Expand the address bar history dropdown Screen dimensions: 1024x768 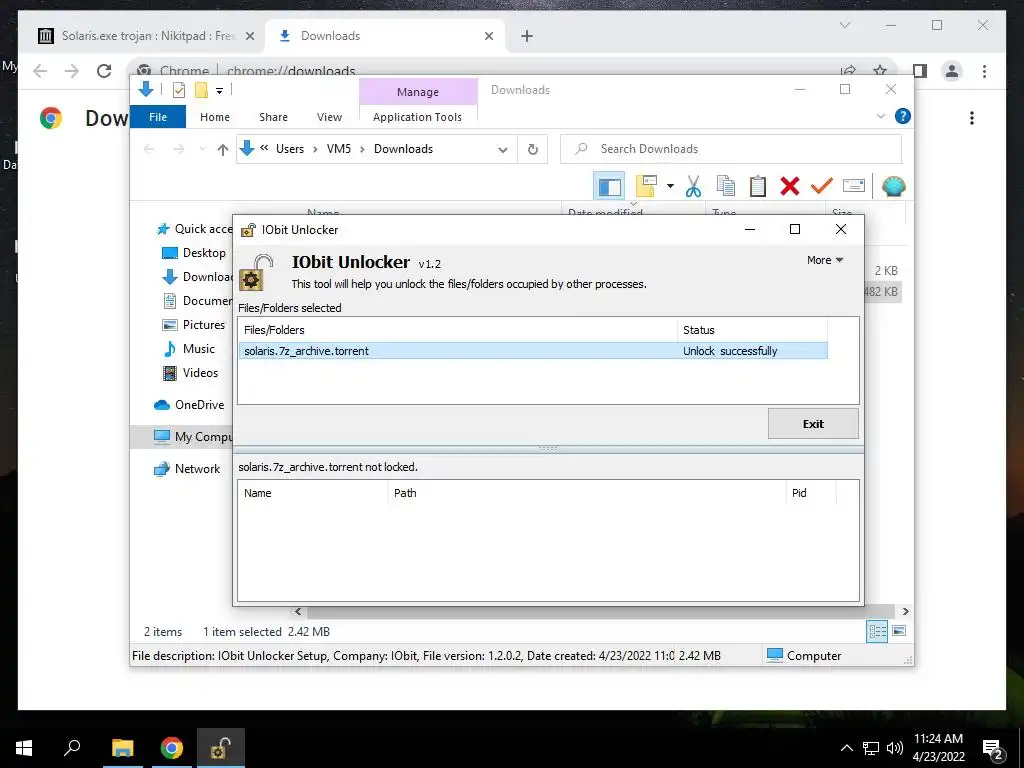tap(503, 150)
